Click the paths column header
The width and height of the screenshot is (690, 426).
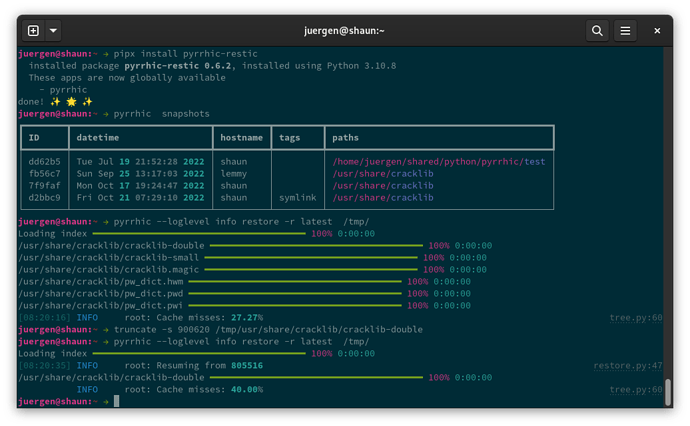345,137
